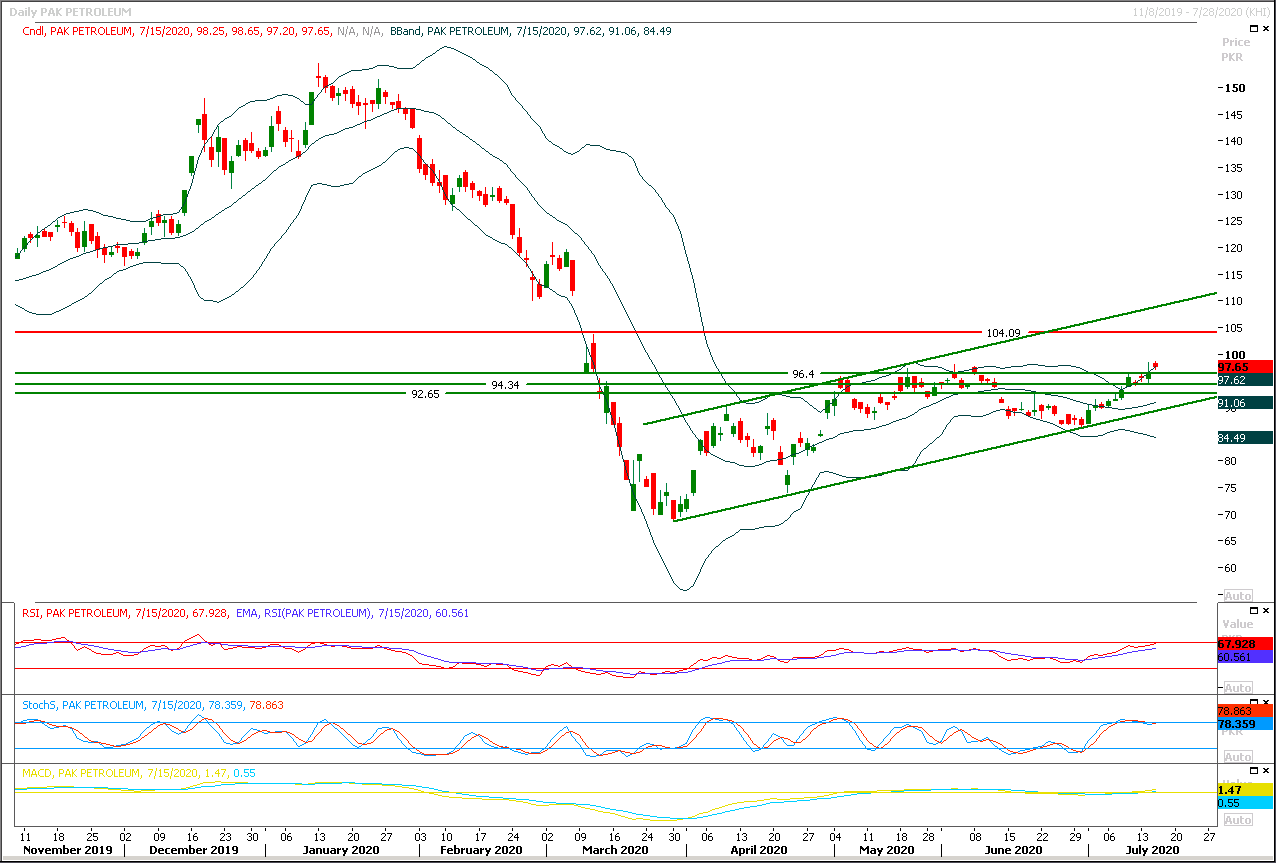The width and height of the screenshot is (1276, 863).
Task: Click the 100 price axis label
Action: tap(1234, 354)
